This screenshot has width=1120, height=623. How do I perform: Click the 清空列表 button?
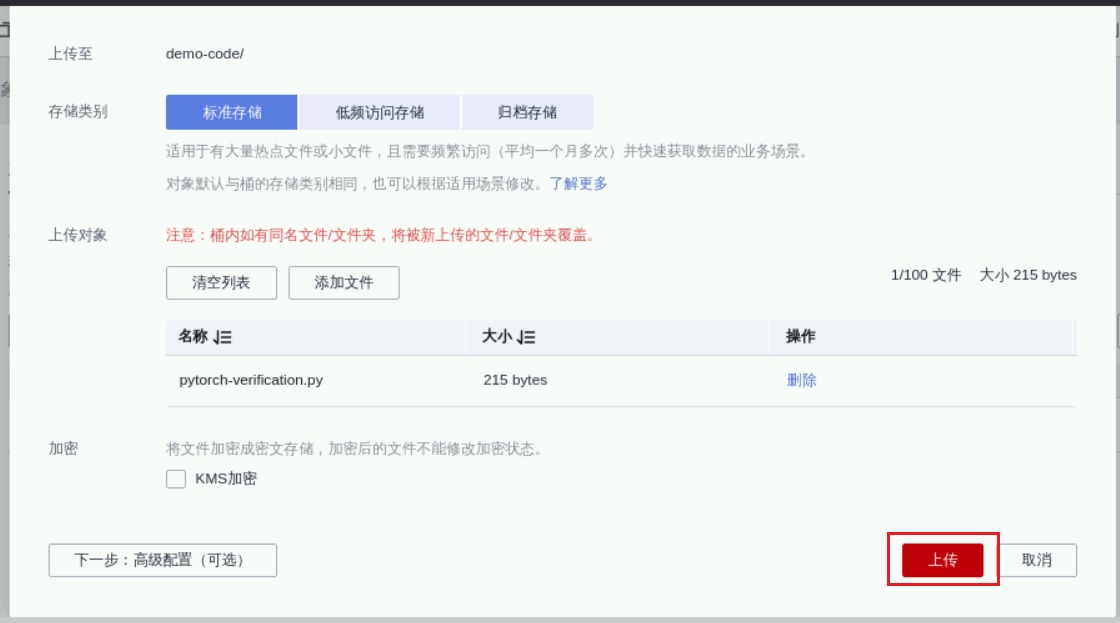[x=221, y=283]
